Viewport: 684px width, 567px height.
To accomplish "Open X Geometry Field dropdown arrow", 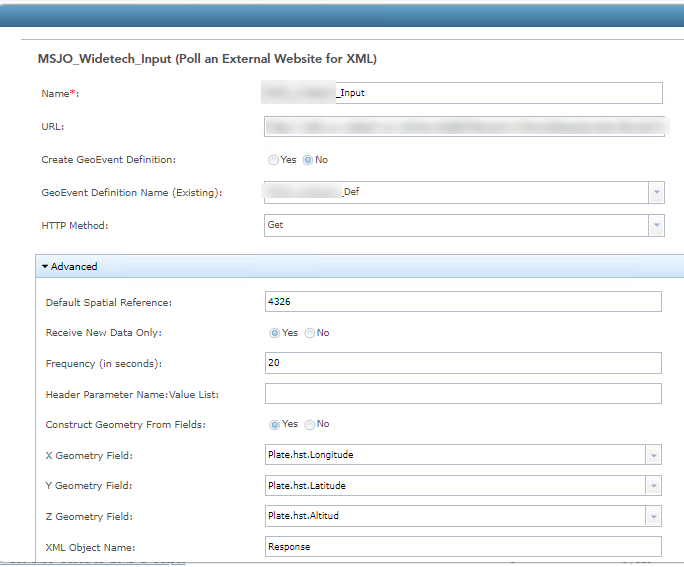I will 653,455.
